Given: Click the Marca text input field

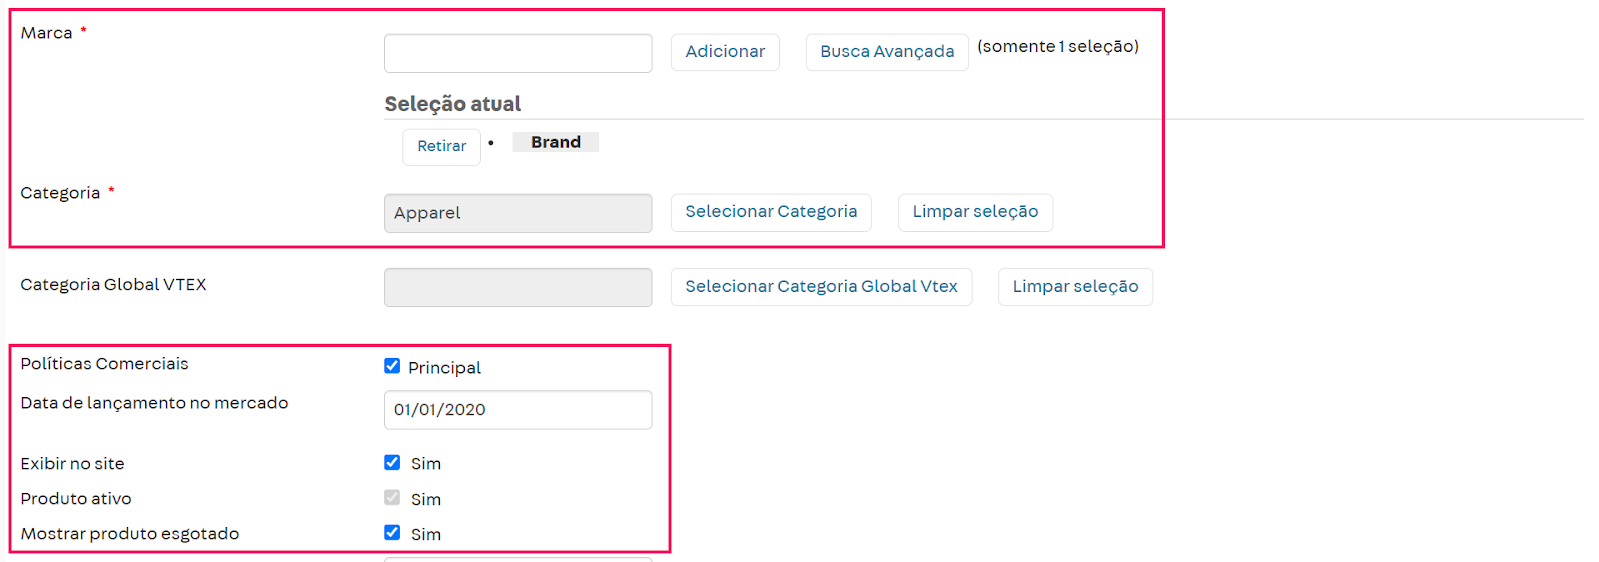Looking at the screenshot, I should pos(517,53).
